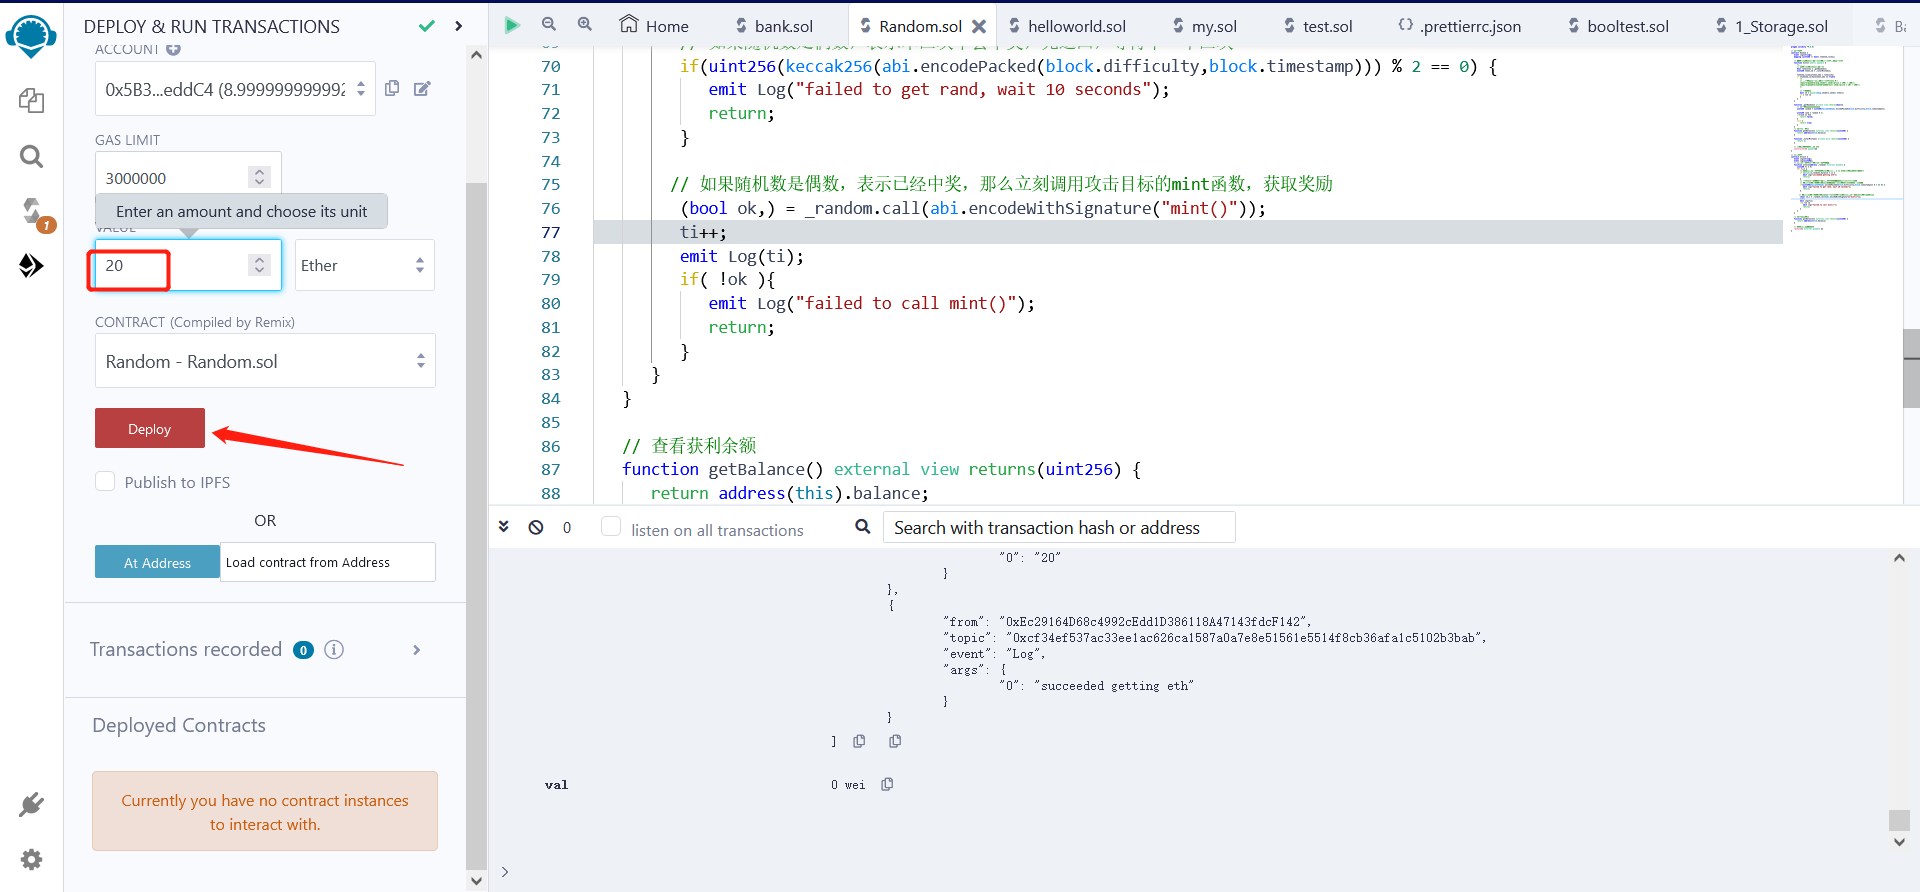Expand the Transactions recorded section chevron
This screenshot has height=892, width=1920.
click(417, 650)
